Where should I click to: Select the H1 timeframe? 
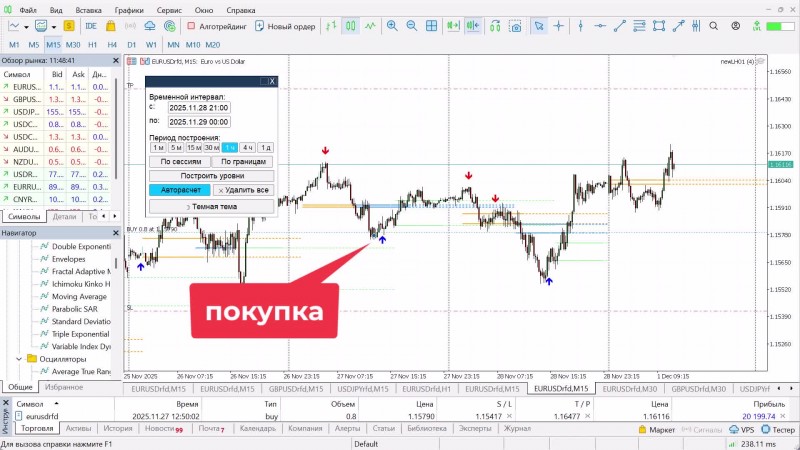pos(92,45)
